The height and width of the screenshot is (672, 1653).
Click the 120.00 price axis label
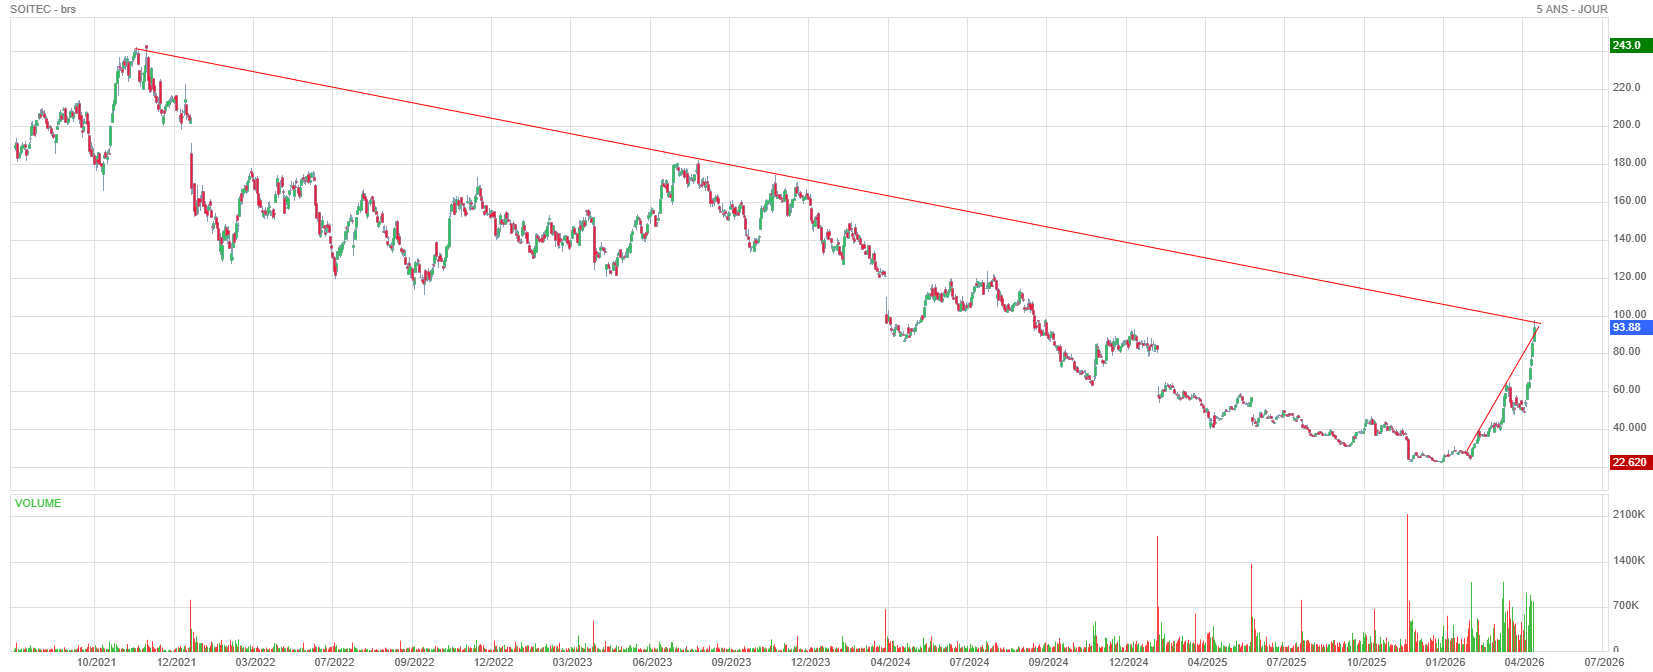pos(1630,276)
